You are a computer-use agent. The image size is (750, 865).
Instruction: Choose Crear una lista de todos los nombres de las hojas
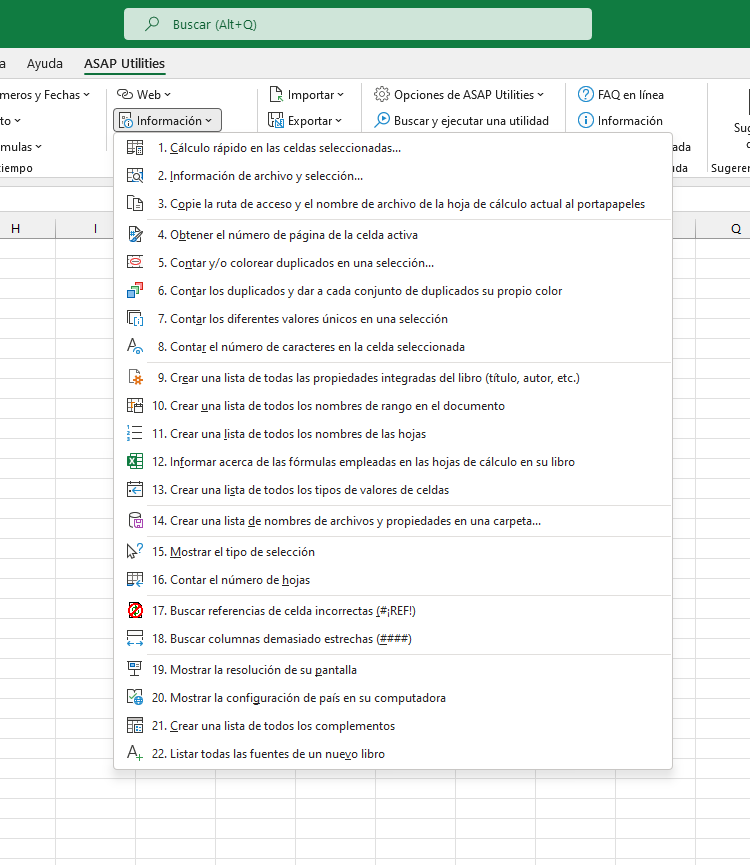393,434
